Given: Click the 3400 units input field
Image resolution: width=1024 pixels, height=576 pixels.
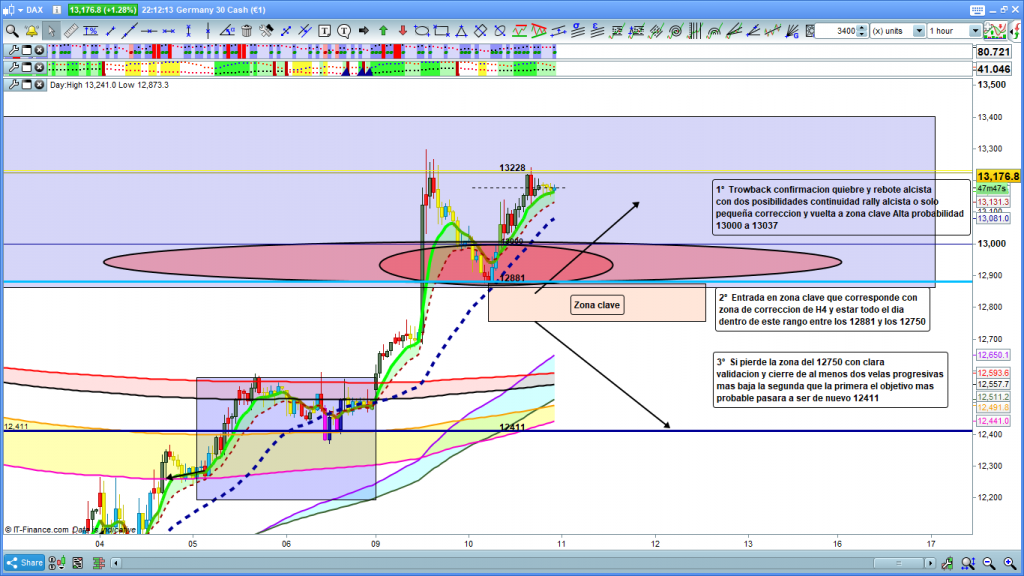Looking at the screenshot, I should tap(836, 31).
